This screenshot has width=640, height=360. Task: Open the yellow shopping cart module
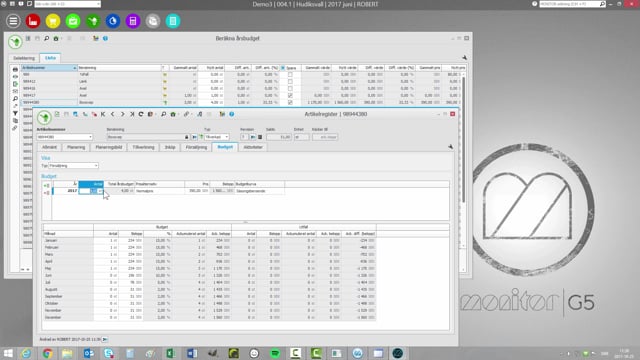tap(53, 21)
